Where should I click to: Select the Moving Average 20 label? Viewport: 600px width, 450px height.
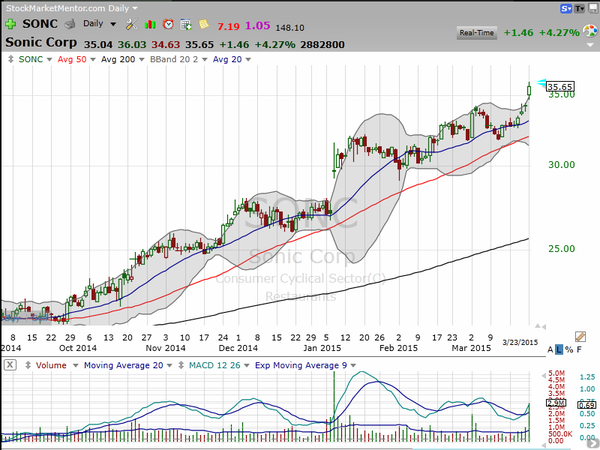(x=123, y=365)
